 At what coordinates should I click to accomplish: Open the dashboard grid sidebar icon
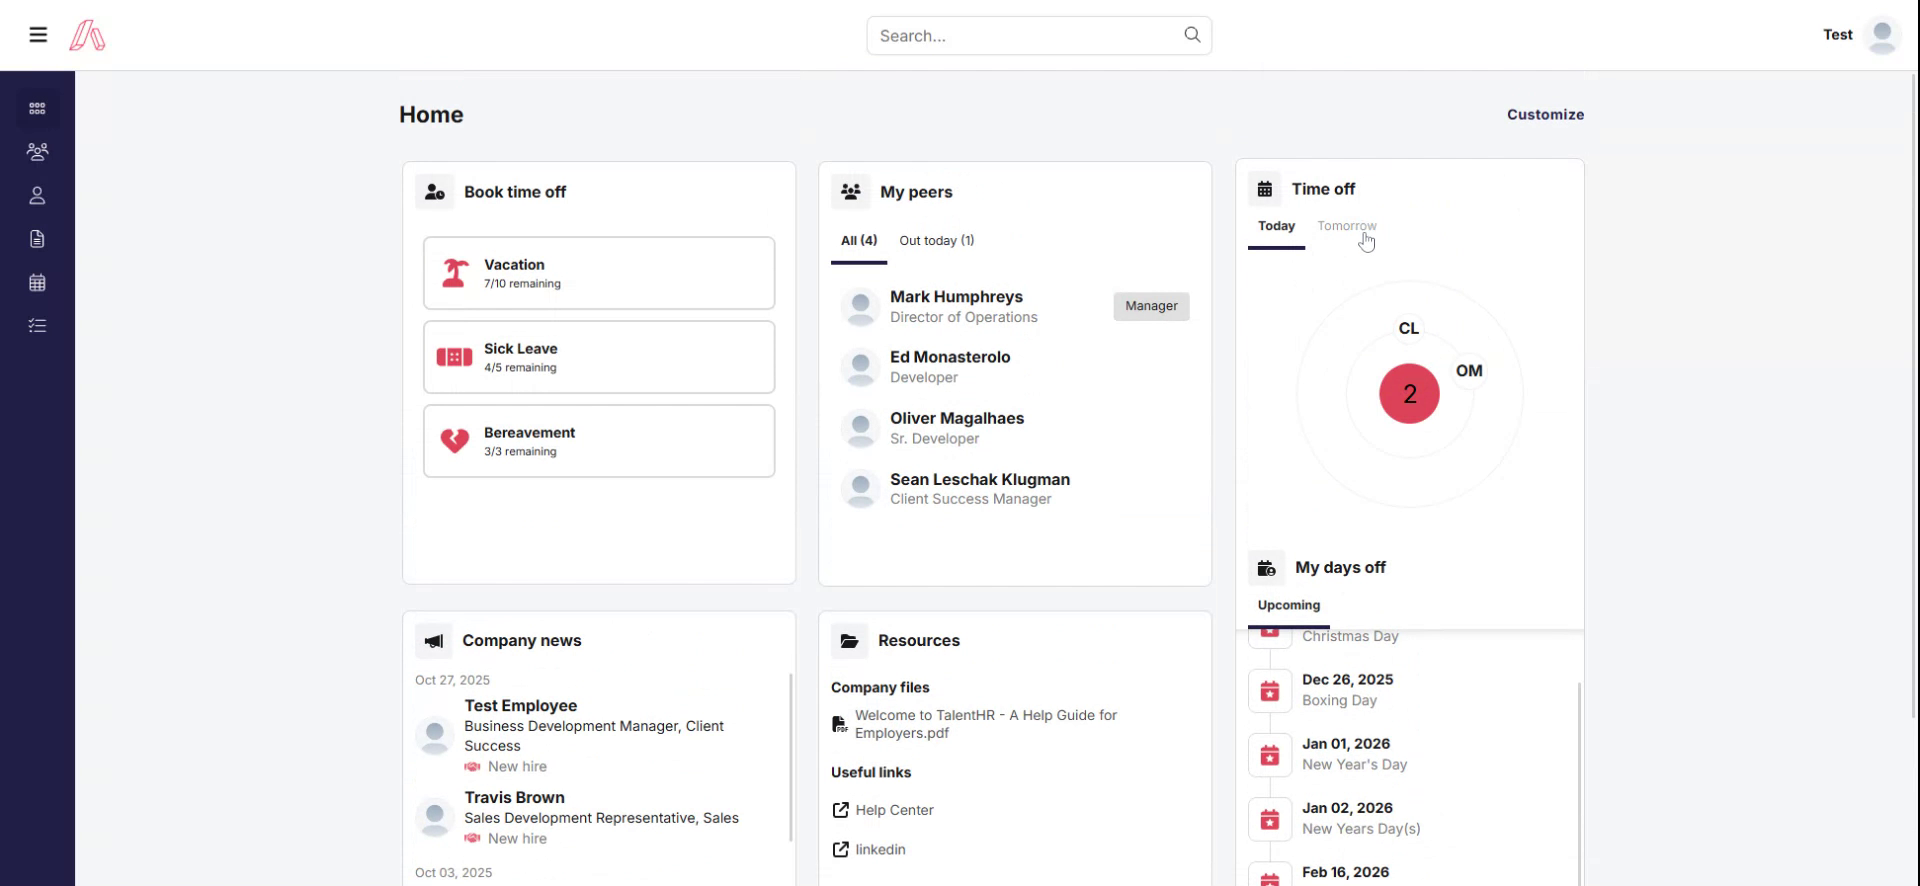[x=37, y=108]
